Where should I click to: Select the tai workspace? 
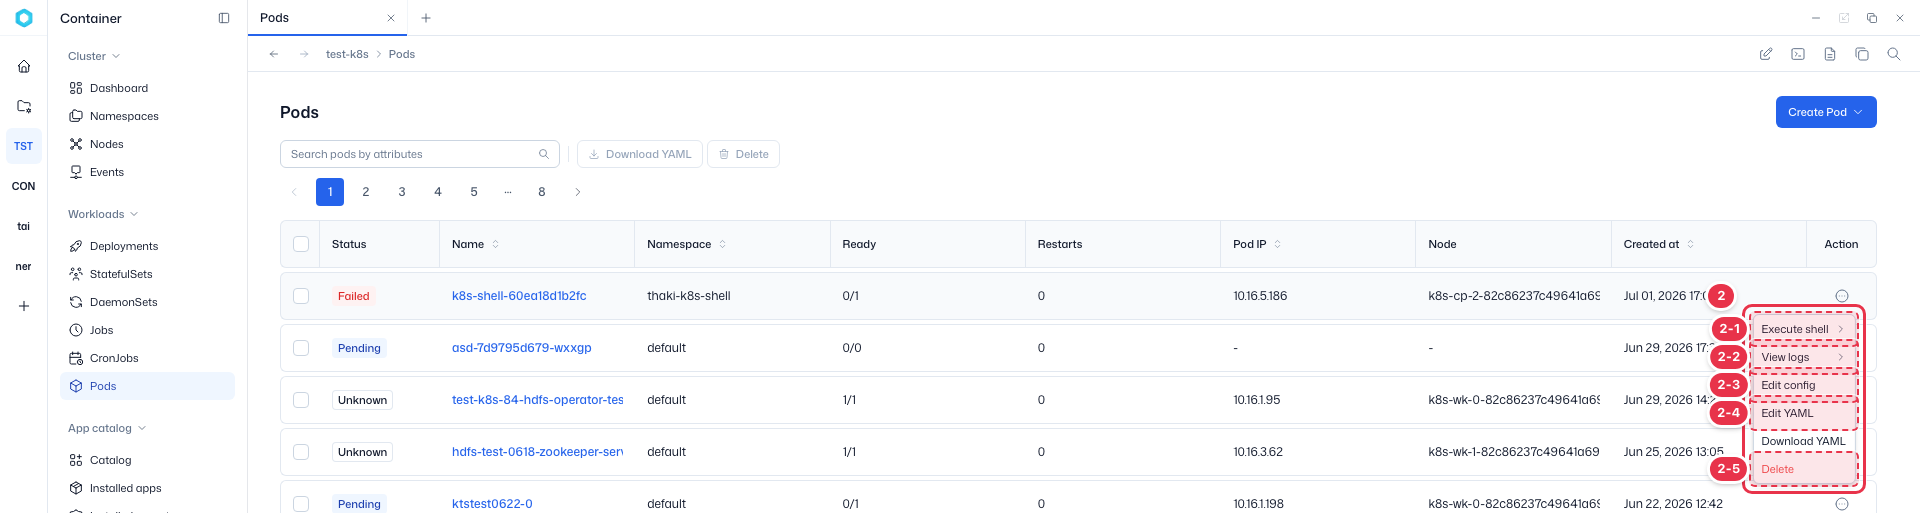tap(24, 226)
